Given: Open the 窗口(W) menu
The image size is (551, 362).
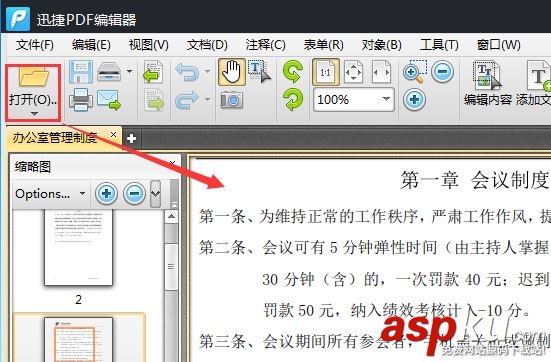Looking at the screenshot, I should point(499,45).
